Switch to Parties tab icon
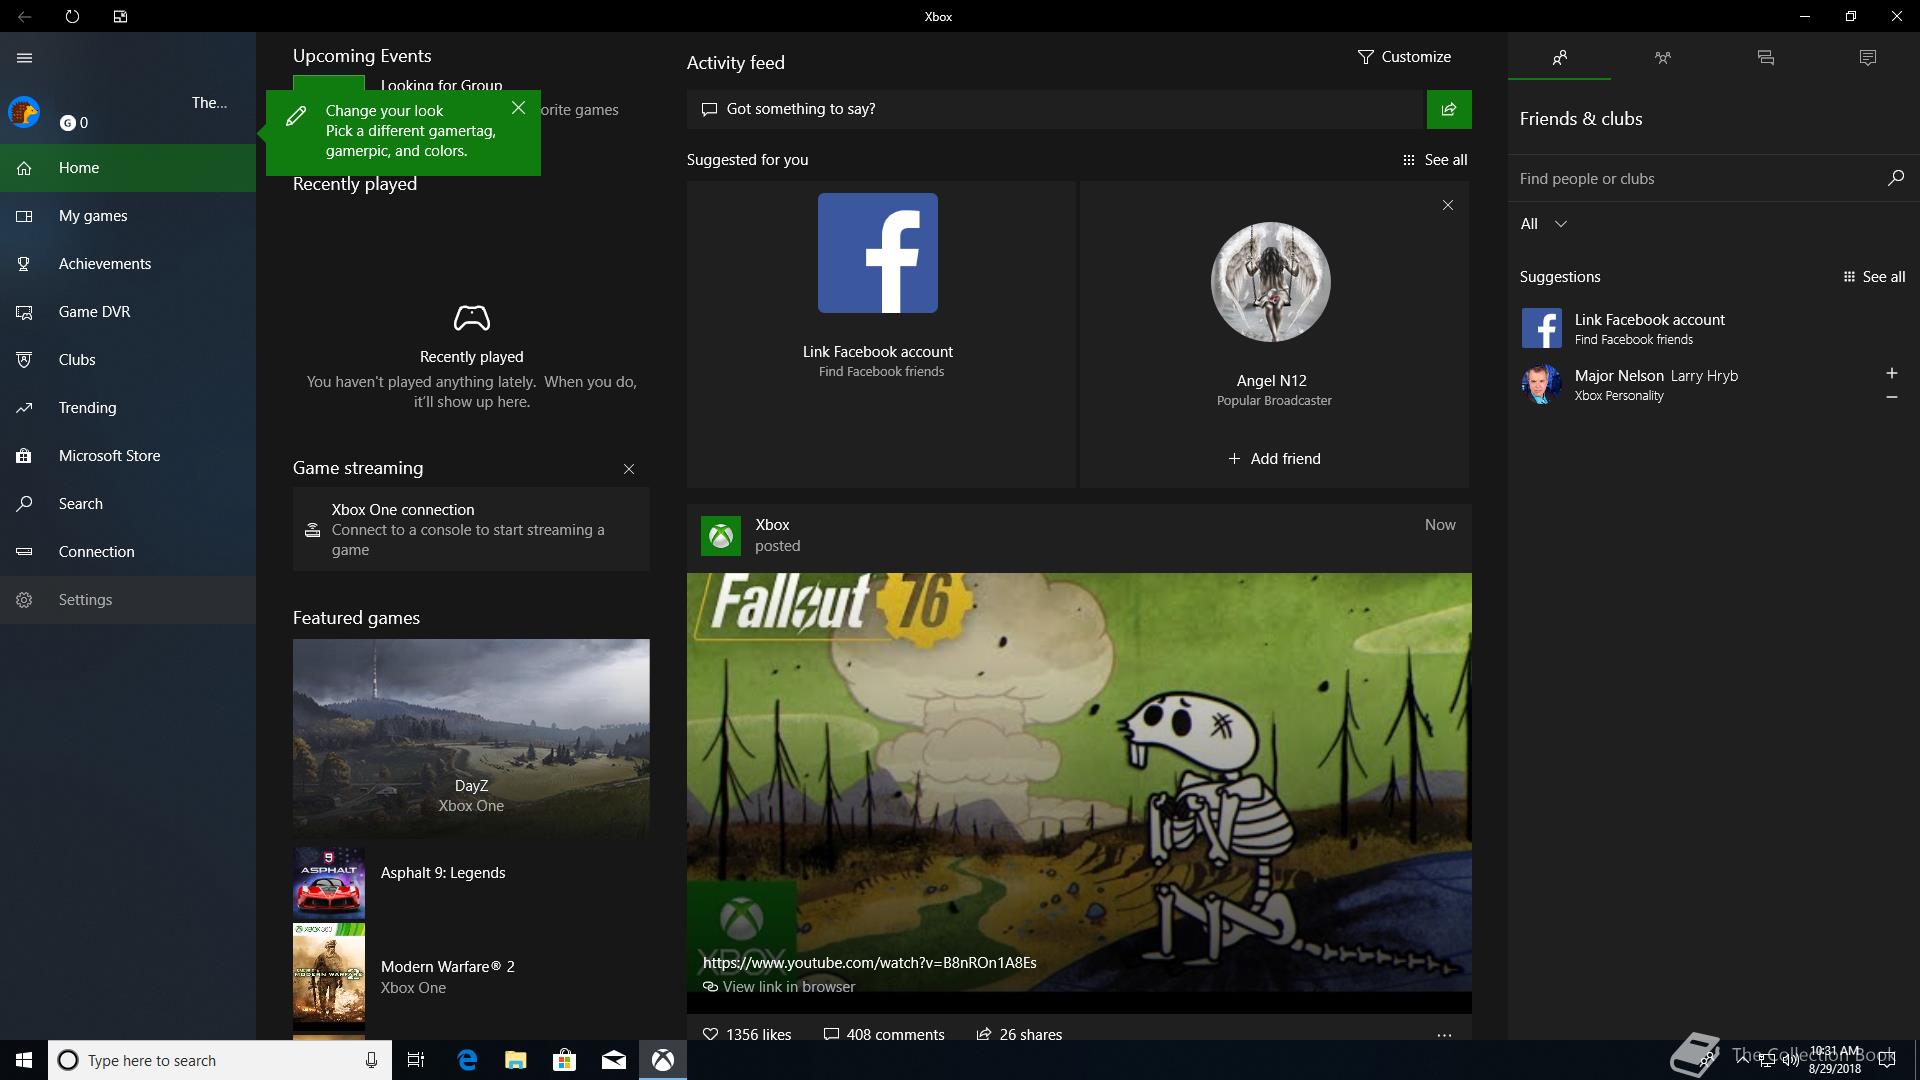 tap(1663, 58)
